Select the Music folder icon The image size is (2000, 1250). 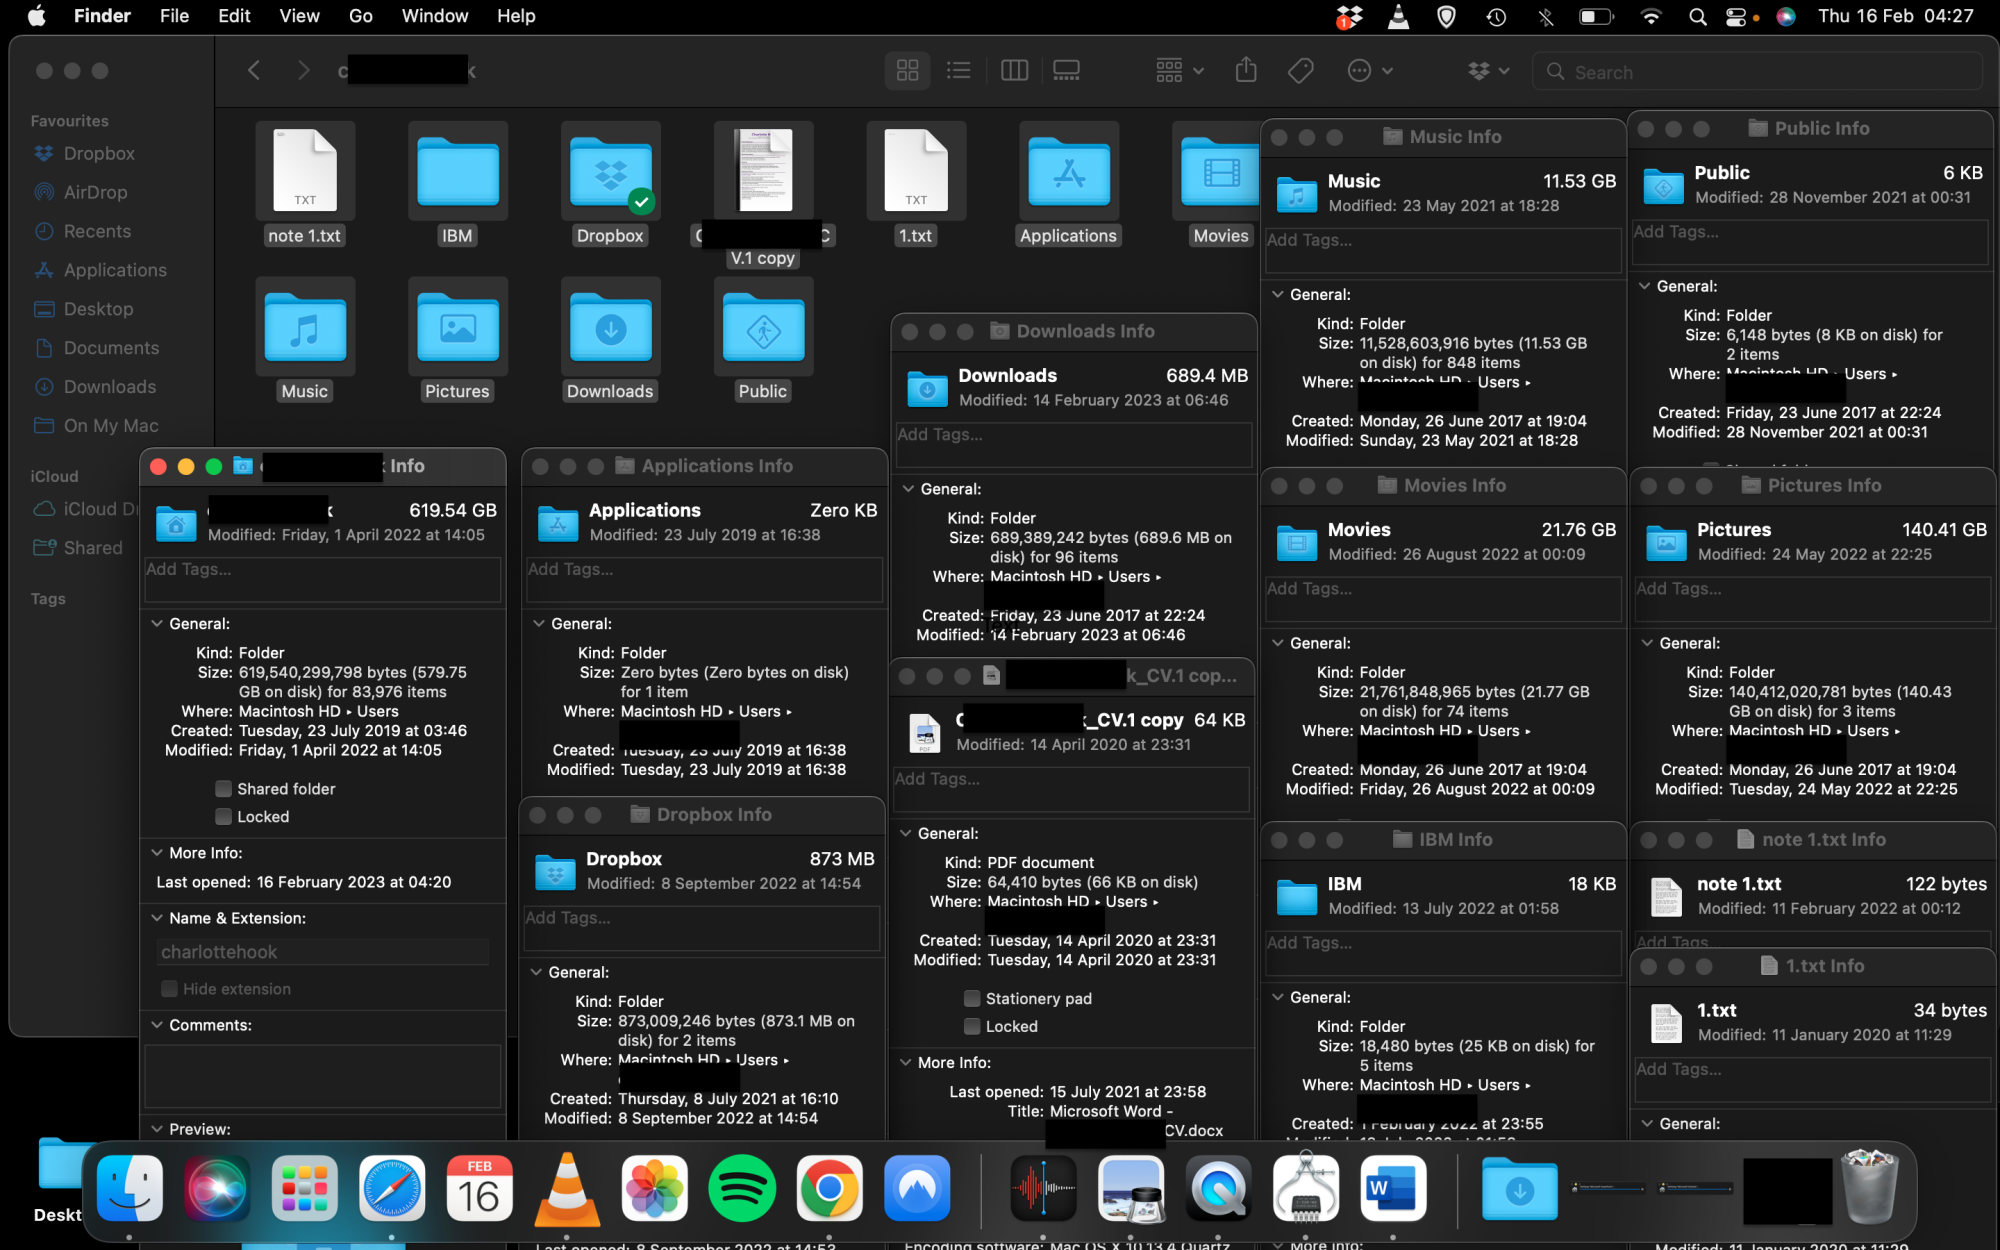point(305,328)
